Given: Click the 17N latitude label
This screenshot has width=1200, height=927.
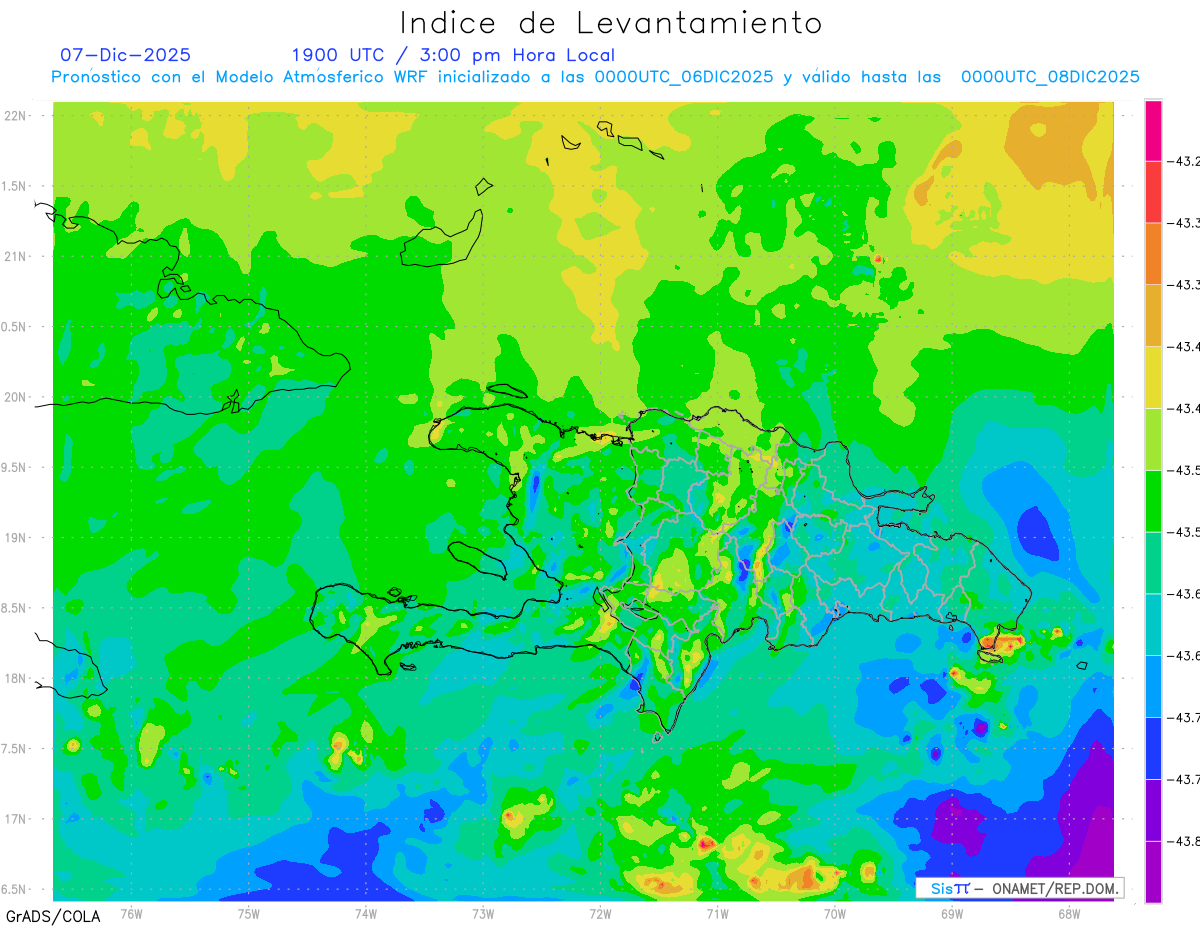Looking at the screenshot, I should coord(17,819).
